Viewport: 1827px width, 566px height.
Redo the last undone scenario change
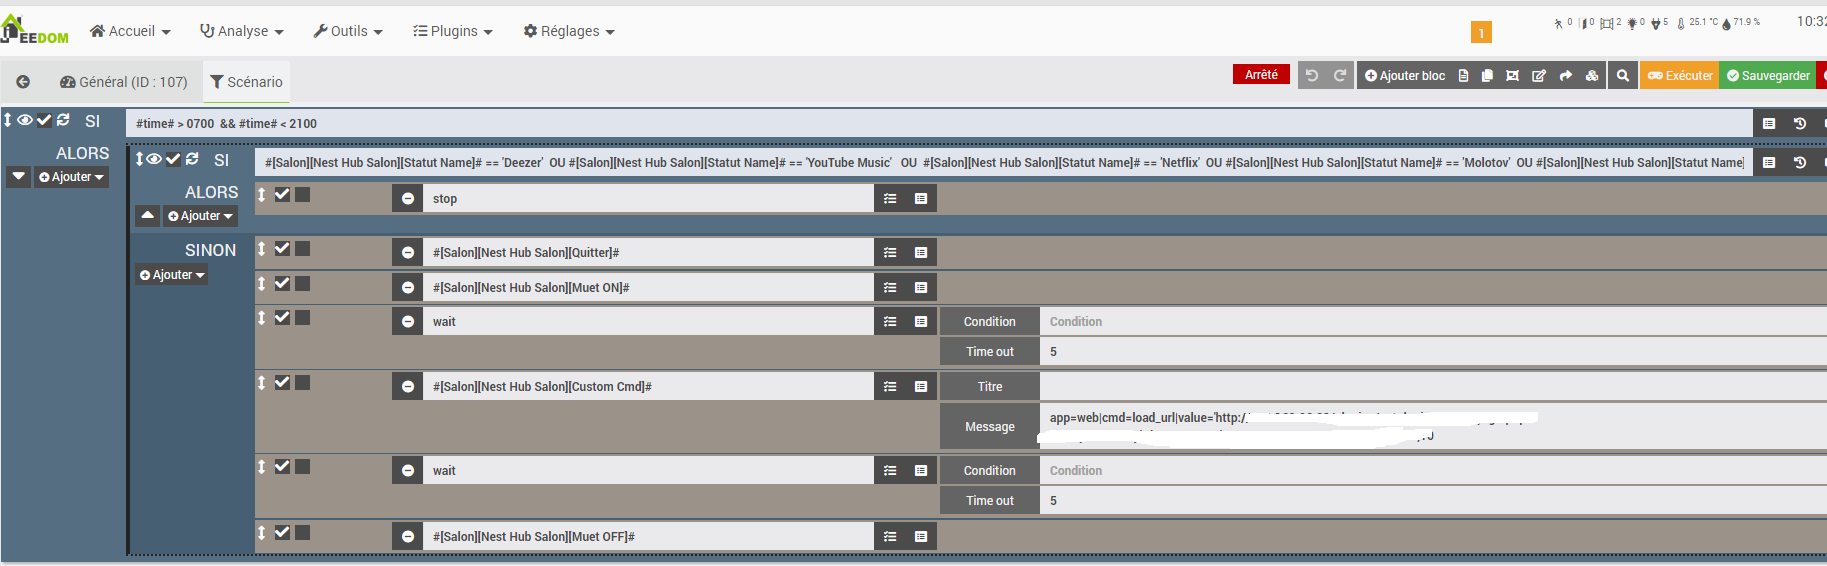click(x=1340, y=75)
